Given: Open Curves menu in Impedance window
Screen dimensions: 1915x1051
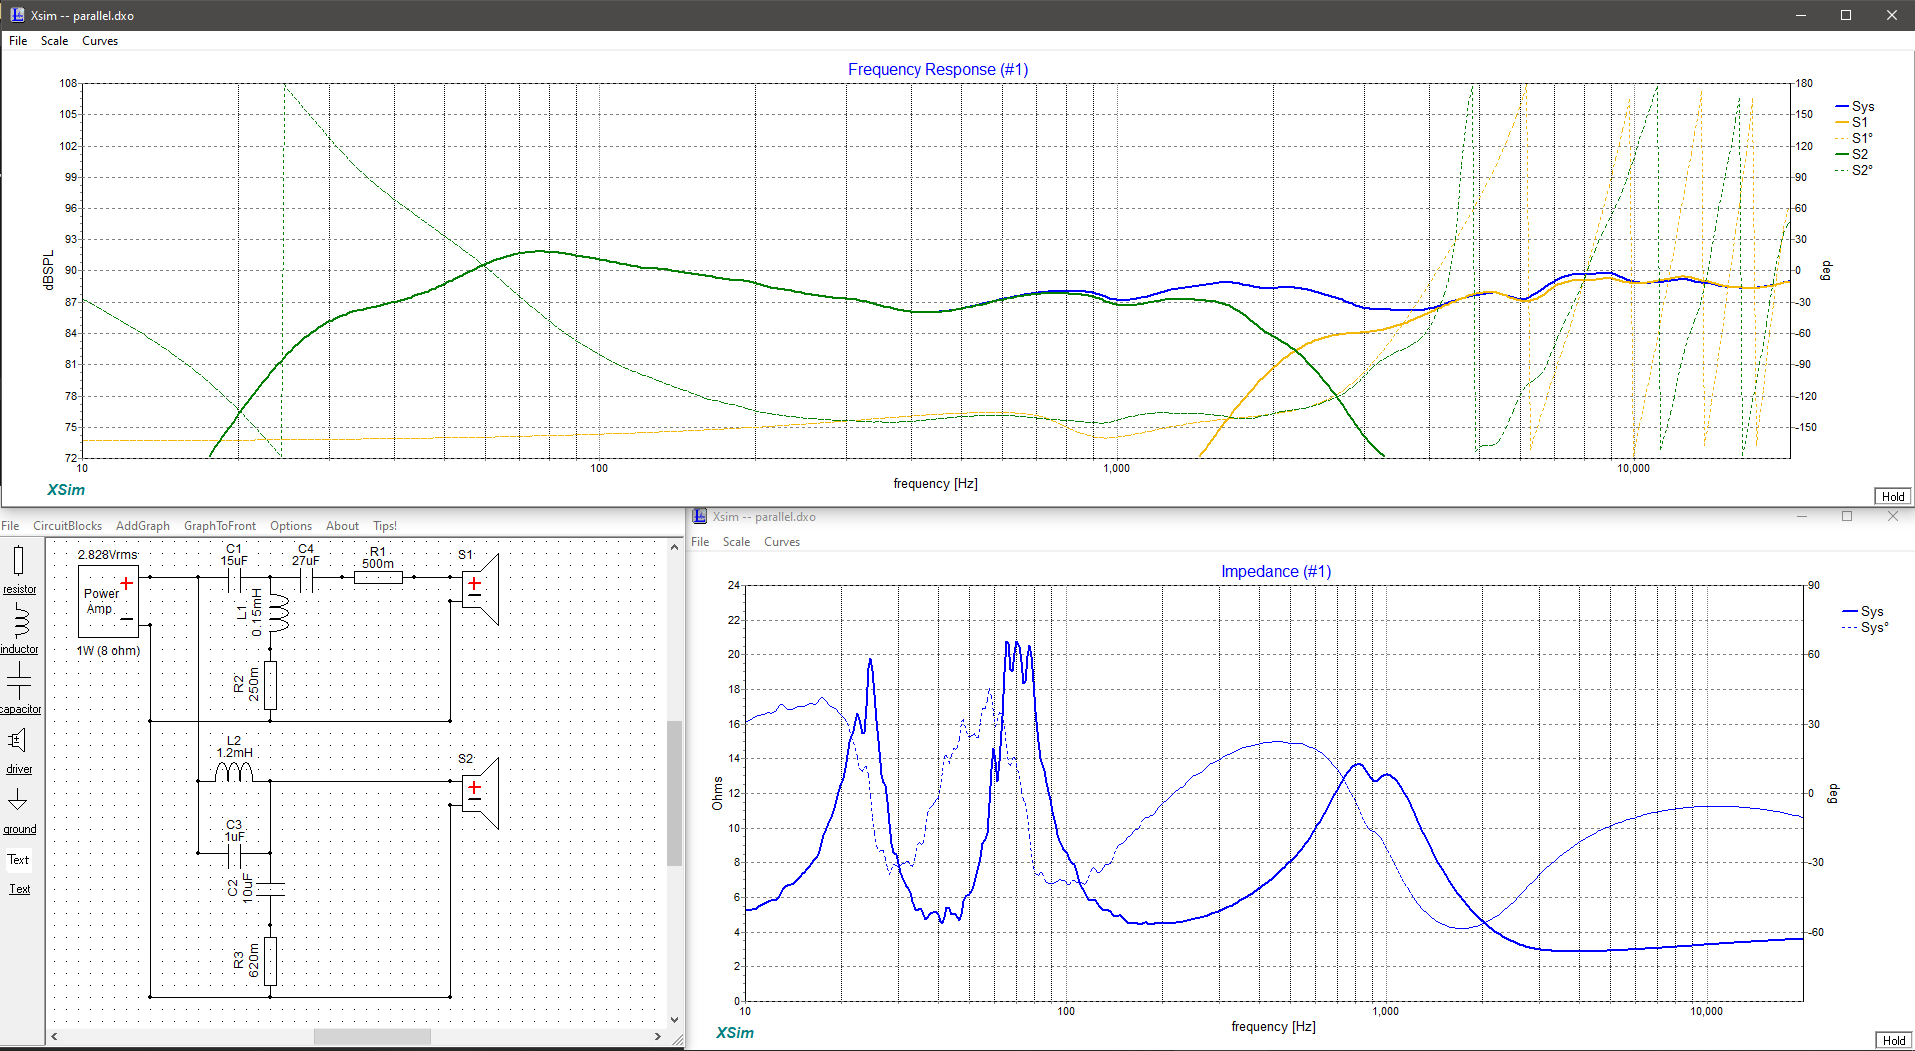Looking at the screenshot, I should (x=782, y=542).
